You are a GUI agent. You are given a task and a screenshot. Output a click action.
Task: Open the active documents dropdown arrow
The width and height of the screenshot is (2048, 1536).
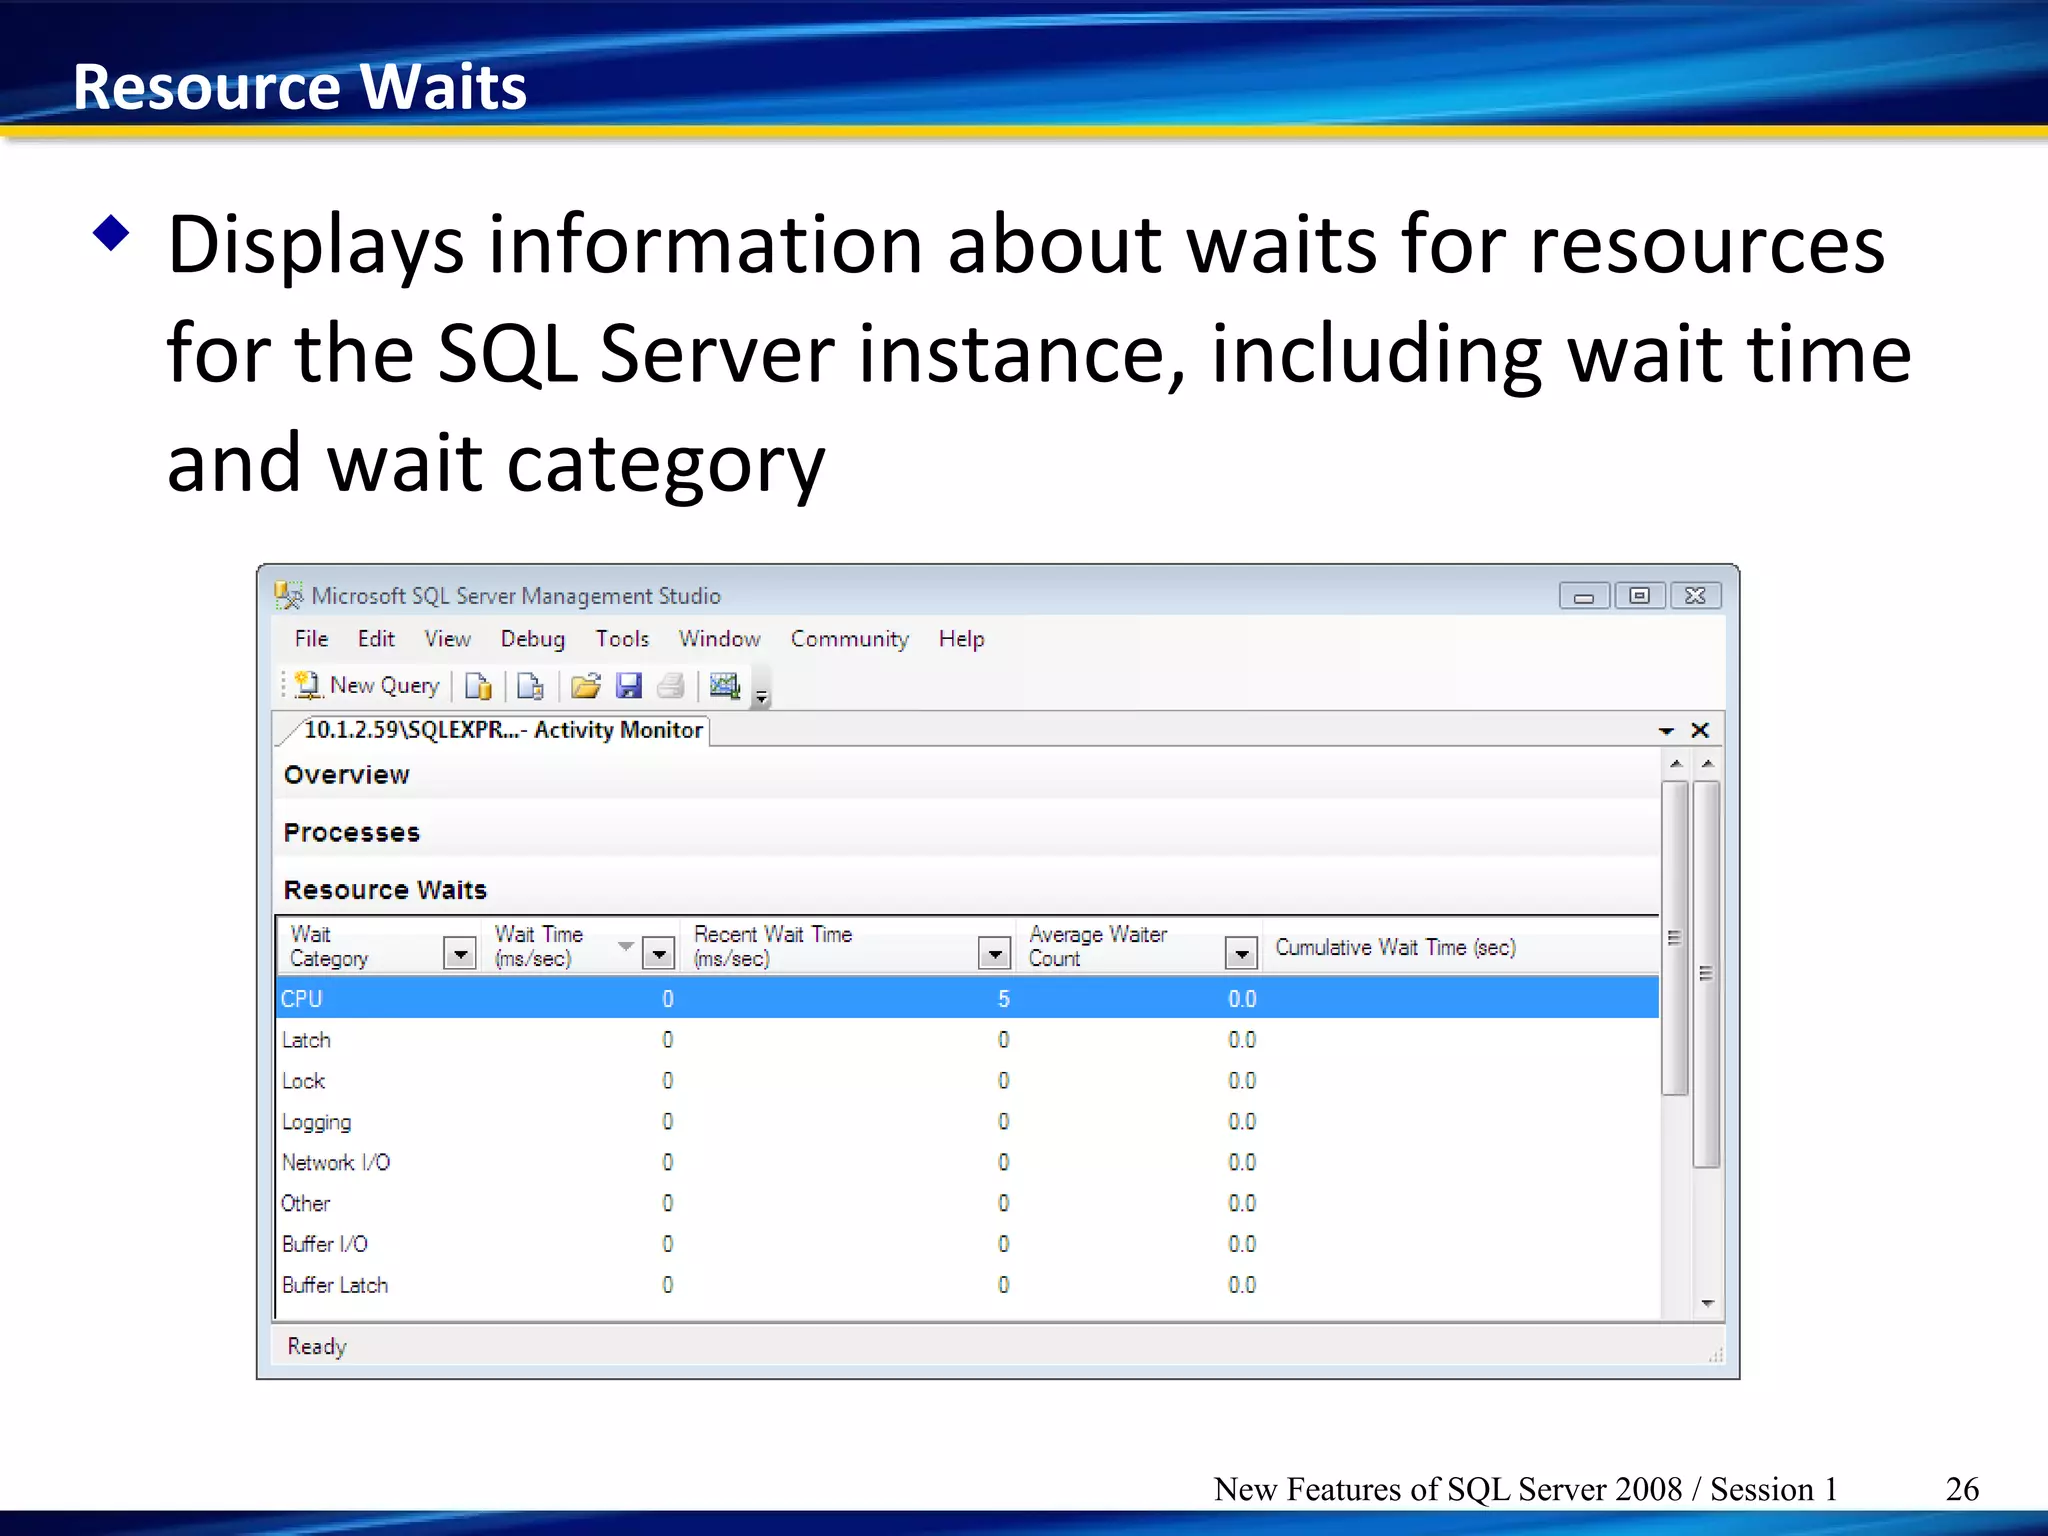(x=1666, y=731)
